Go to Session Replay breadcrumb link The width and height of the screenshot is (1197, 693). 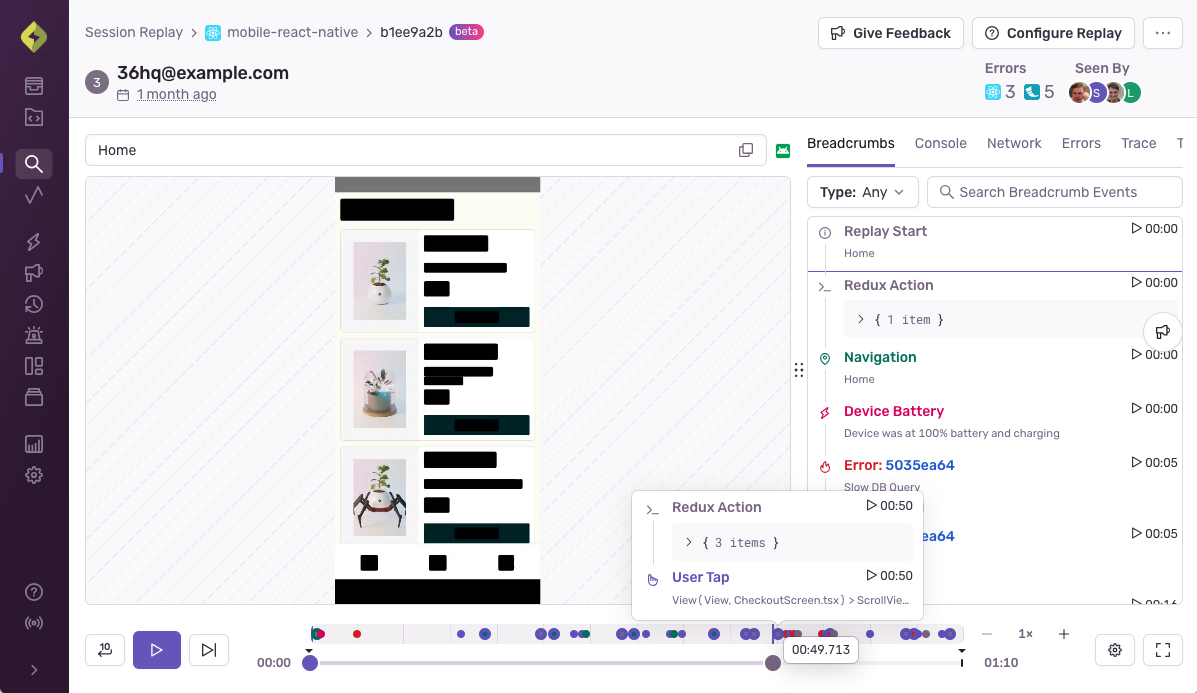(134, 32)
